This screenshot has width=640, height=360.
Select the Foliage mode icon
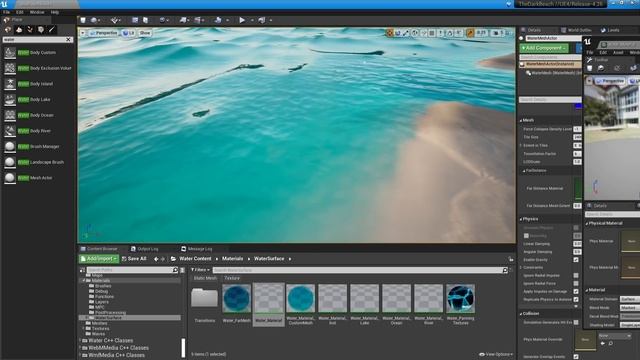30,29
